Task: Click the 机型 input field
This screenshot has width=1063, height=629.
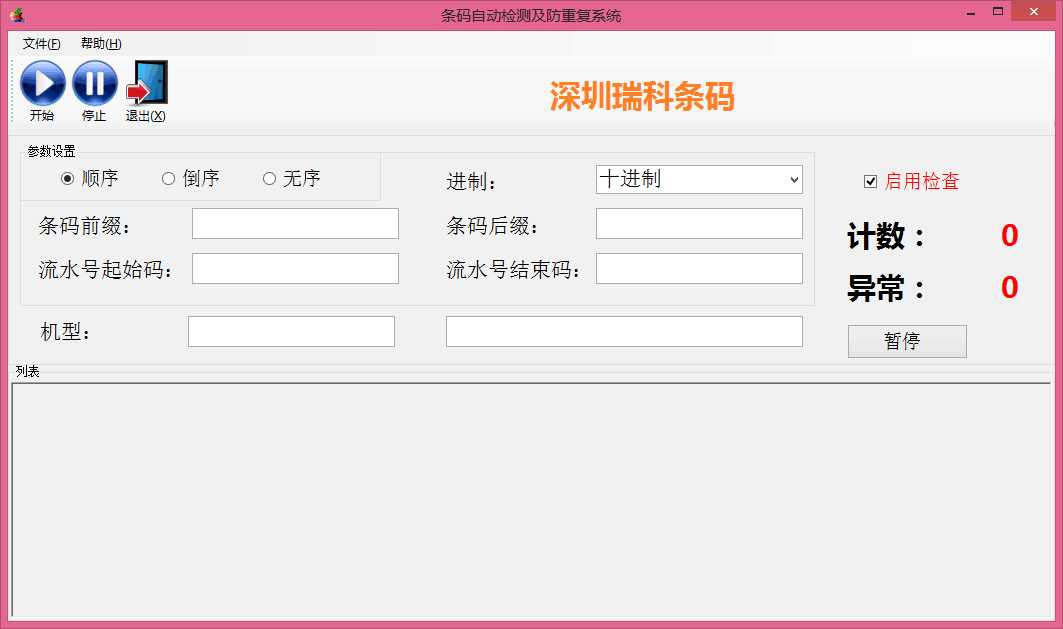Action: pyautogui.click(x=291, y=331)
